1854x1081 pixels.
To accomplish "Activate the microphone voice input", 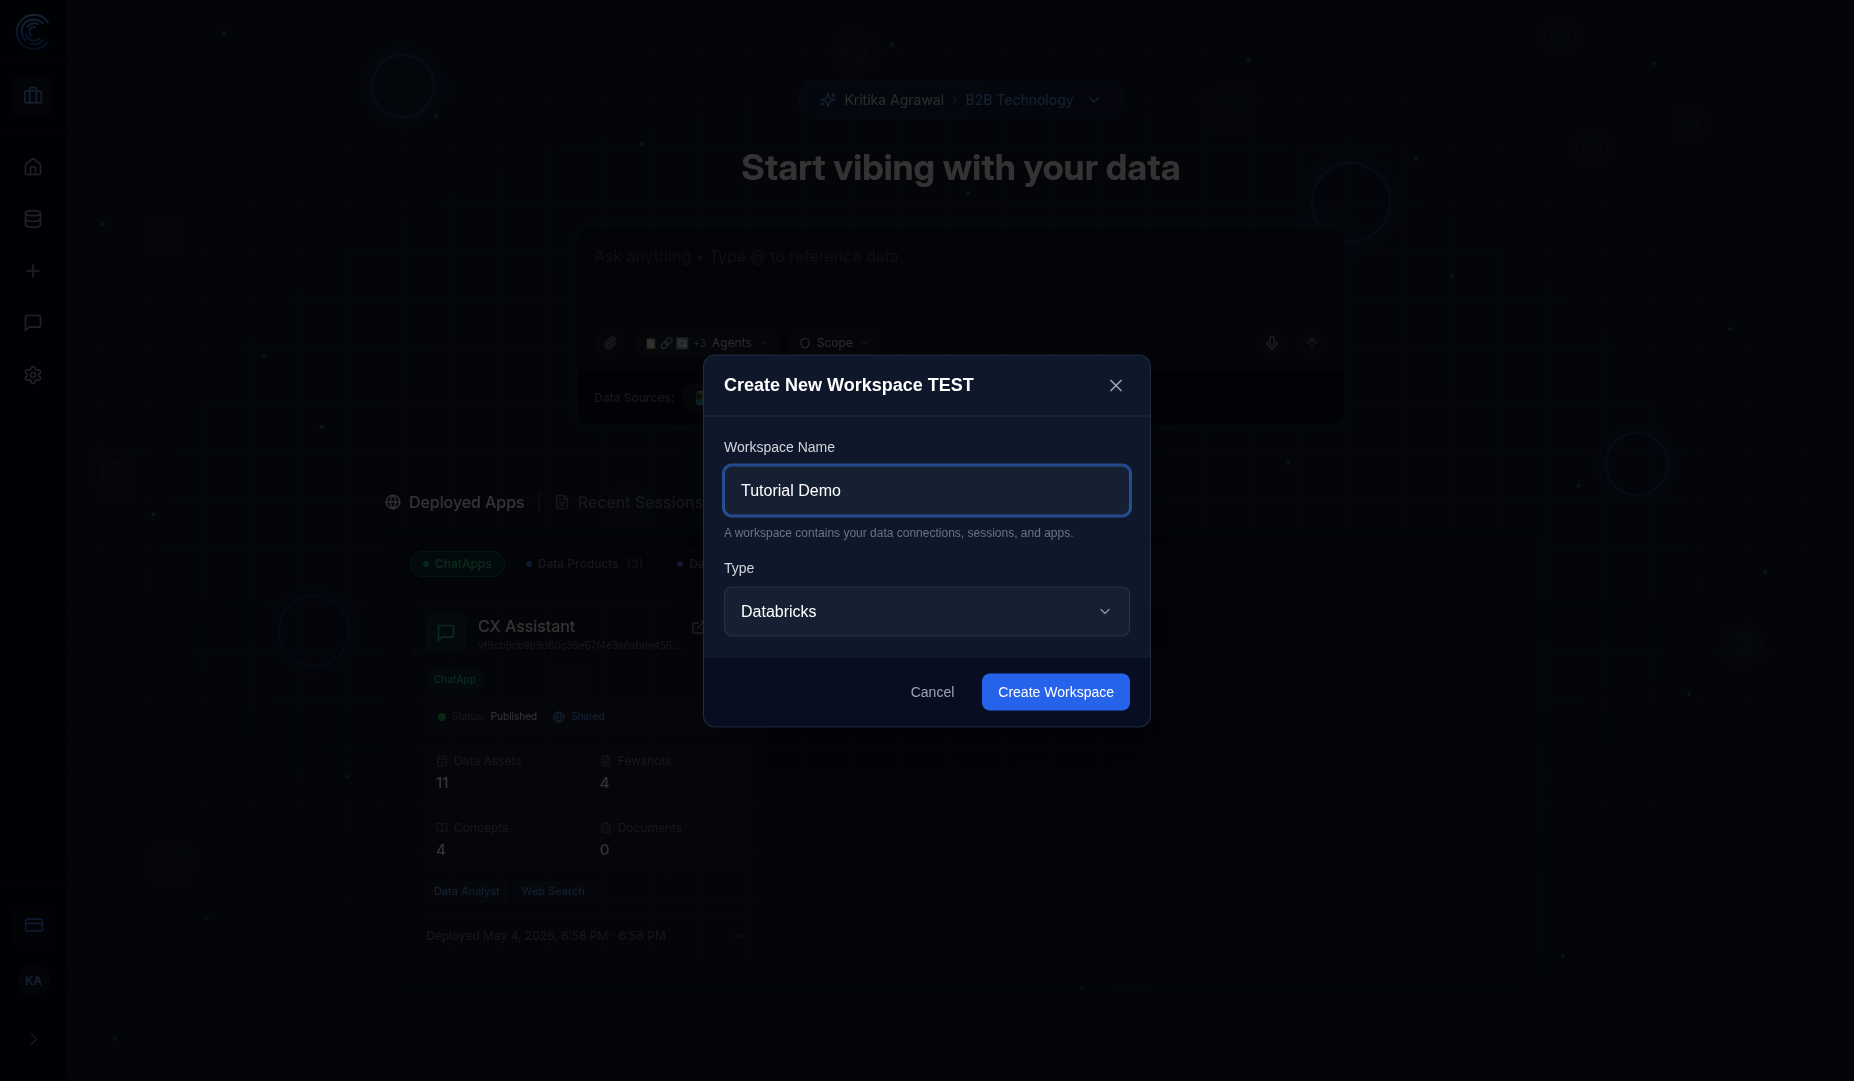I will [x=1272, y=343].
